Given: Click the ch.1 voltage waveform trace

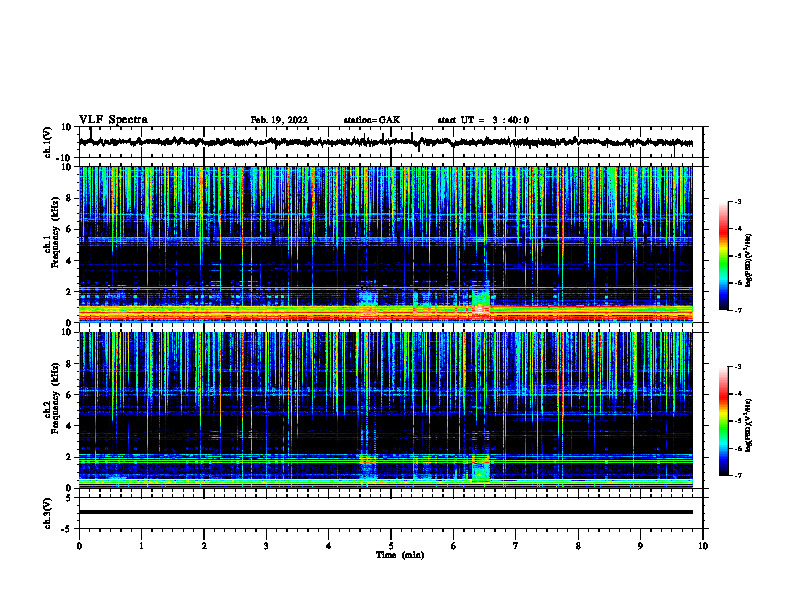Looking at the screenshot, I should 386,142.
